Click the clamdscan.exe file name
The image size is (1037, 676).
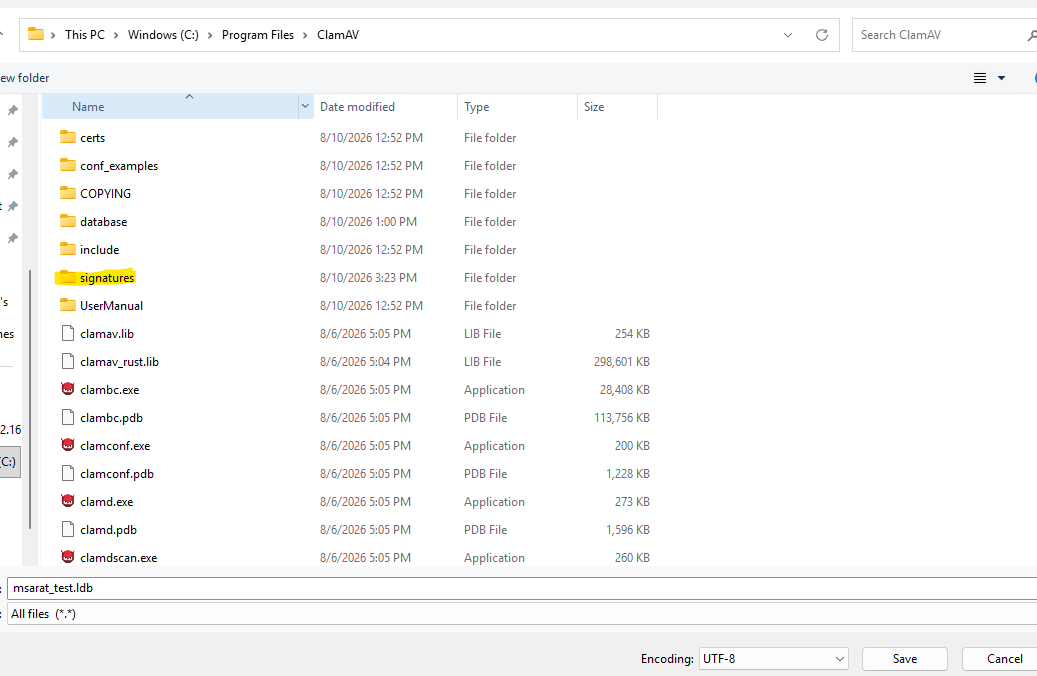coord(118,558)
